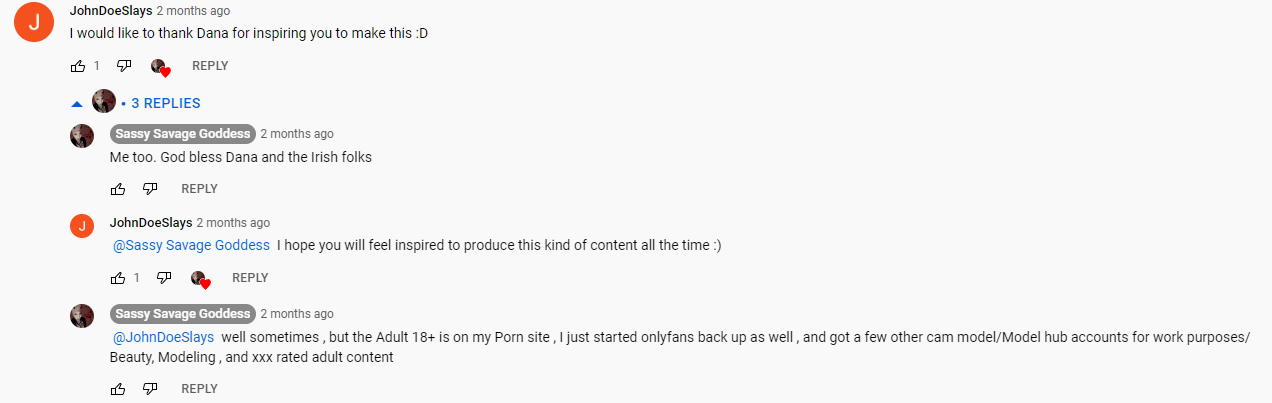The width and height of the screenshot is (1272, 403).
Task: Dislike the 'feel inspired to produce' reply
Action: pos(164,278)
